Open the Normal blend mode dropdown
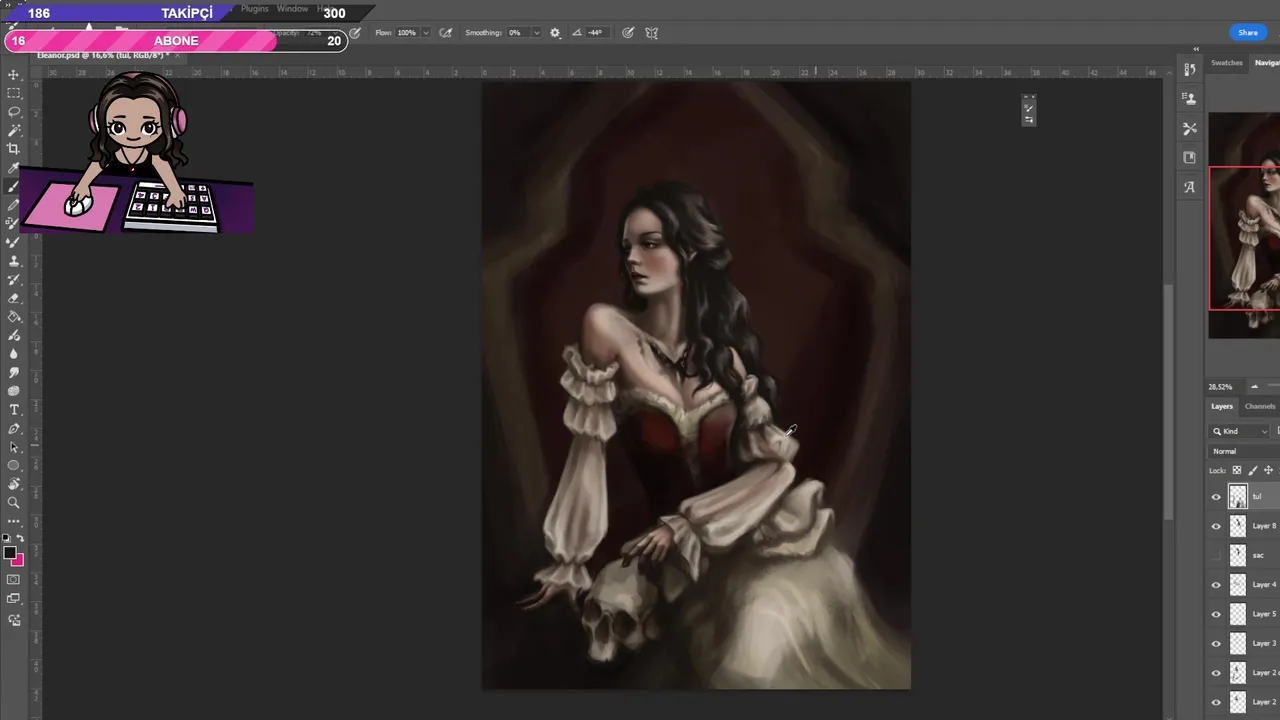Viewport: 1280px width, 720px height. point(1244,451)
